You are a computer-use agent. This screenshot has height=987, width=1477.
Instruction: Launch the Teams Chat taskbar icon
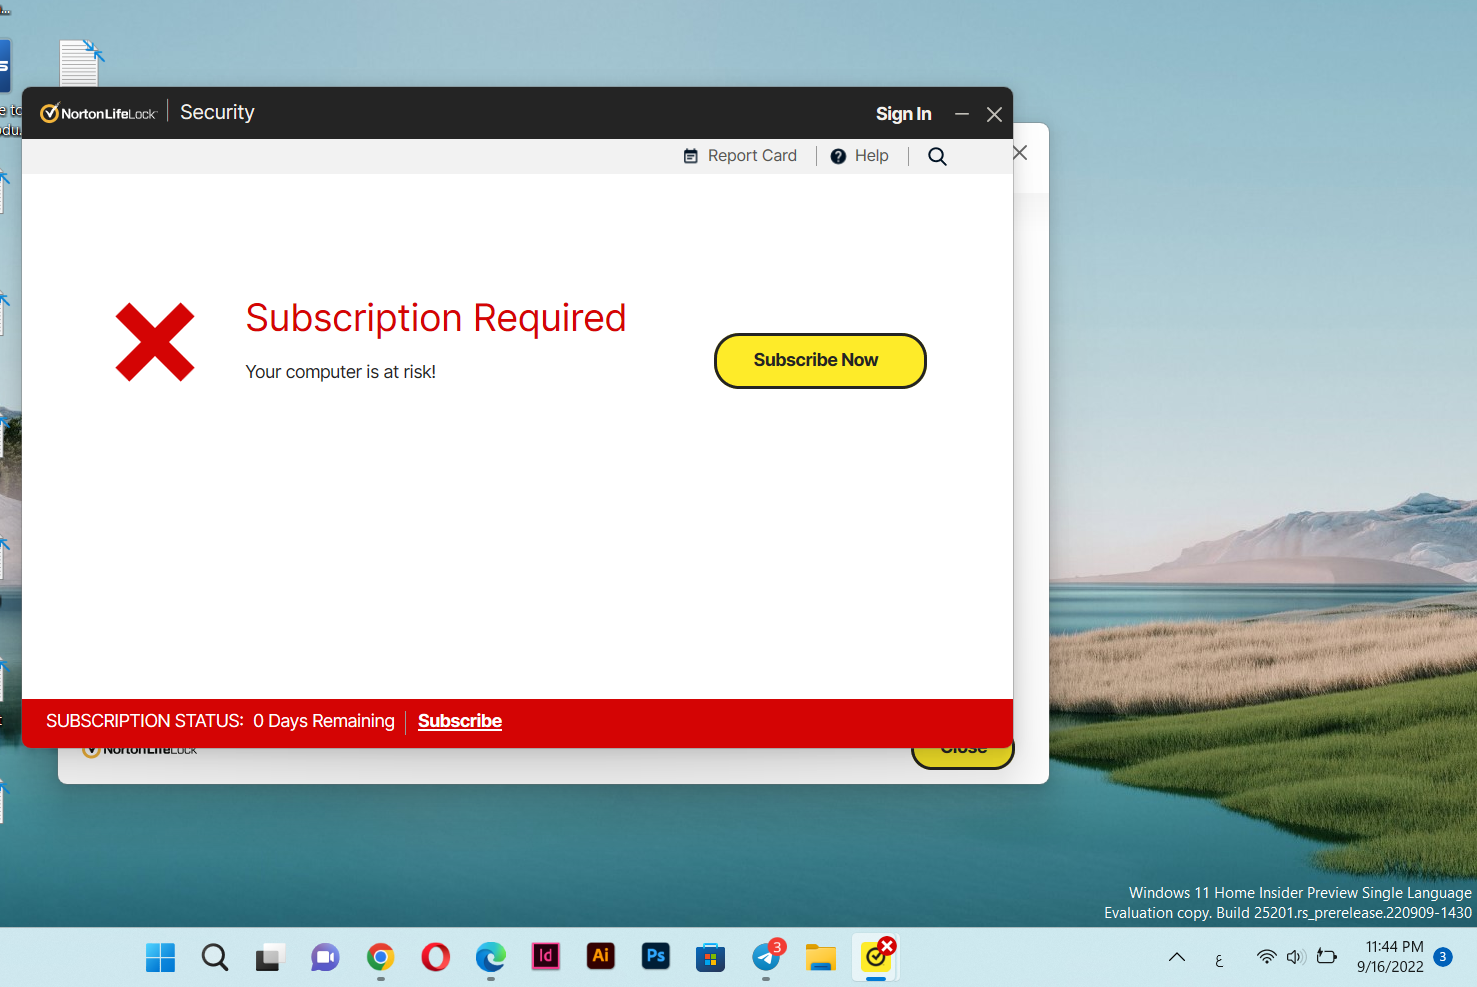click(x=325, y=957)
